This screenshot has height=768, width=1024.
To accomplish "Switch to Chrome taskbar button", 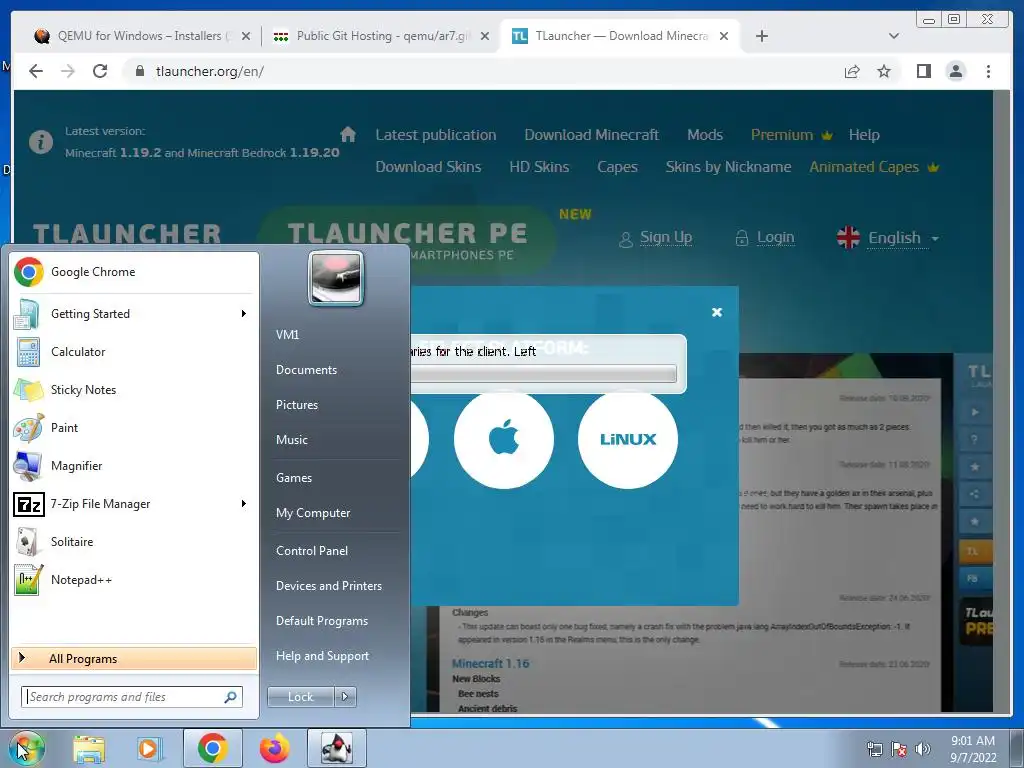I will [213, 748].
